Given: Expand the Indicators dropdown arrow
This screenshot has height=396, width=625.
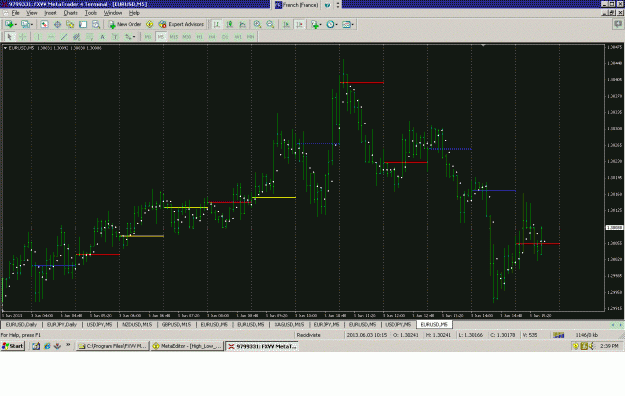Looking at the screenshot, I should [321, 25].
